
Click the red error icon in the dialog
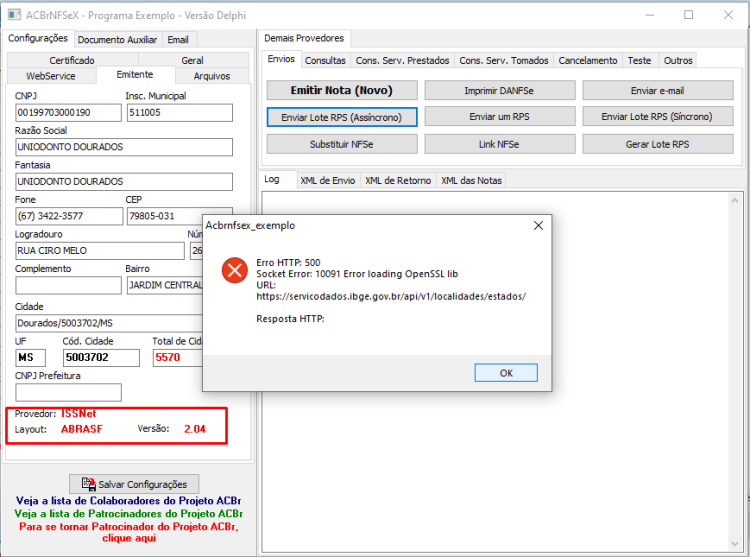point(234,270)
